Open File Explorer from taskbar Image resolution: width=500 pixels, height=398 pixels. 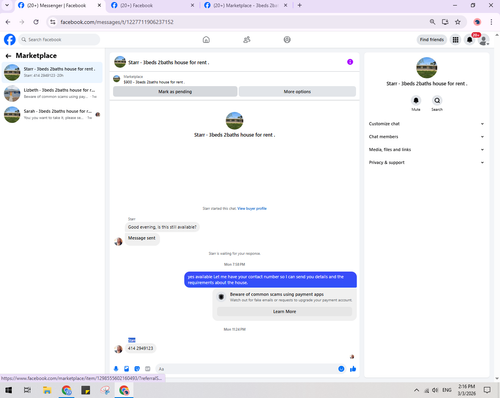point(47,390)
